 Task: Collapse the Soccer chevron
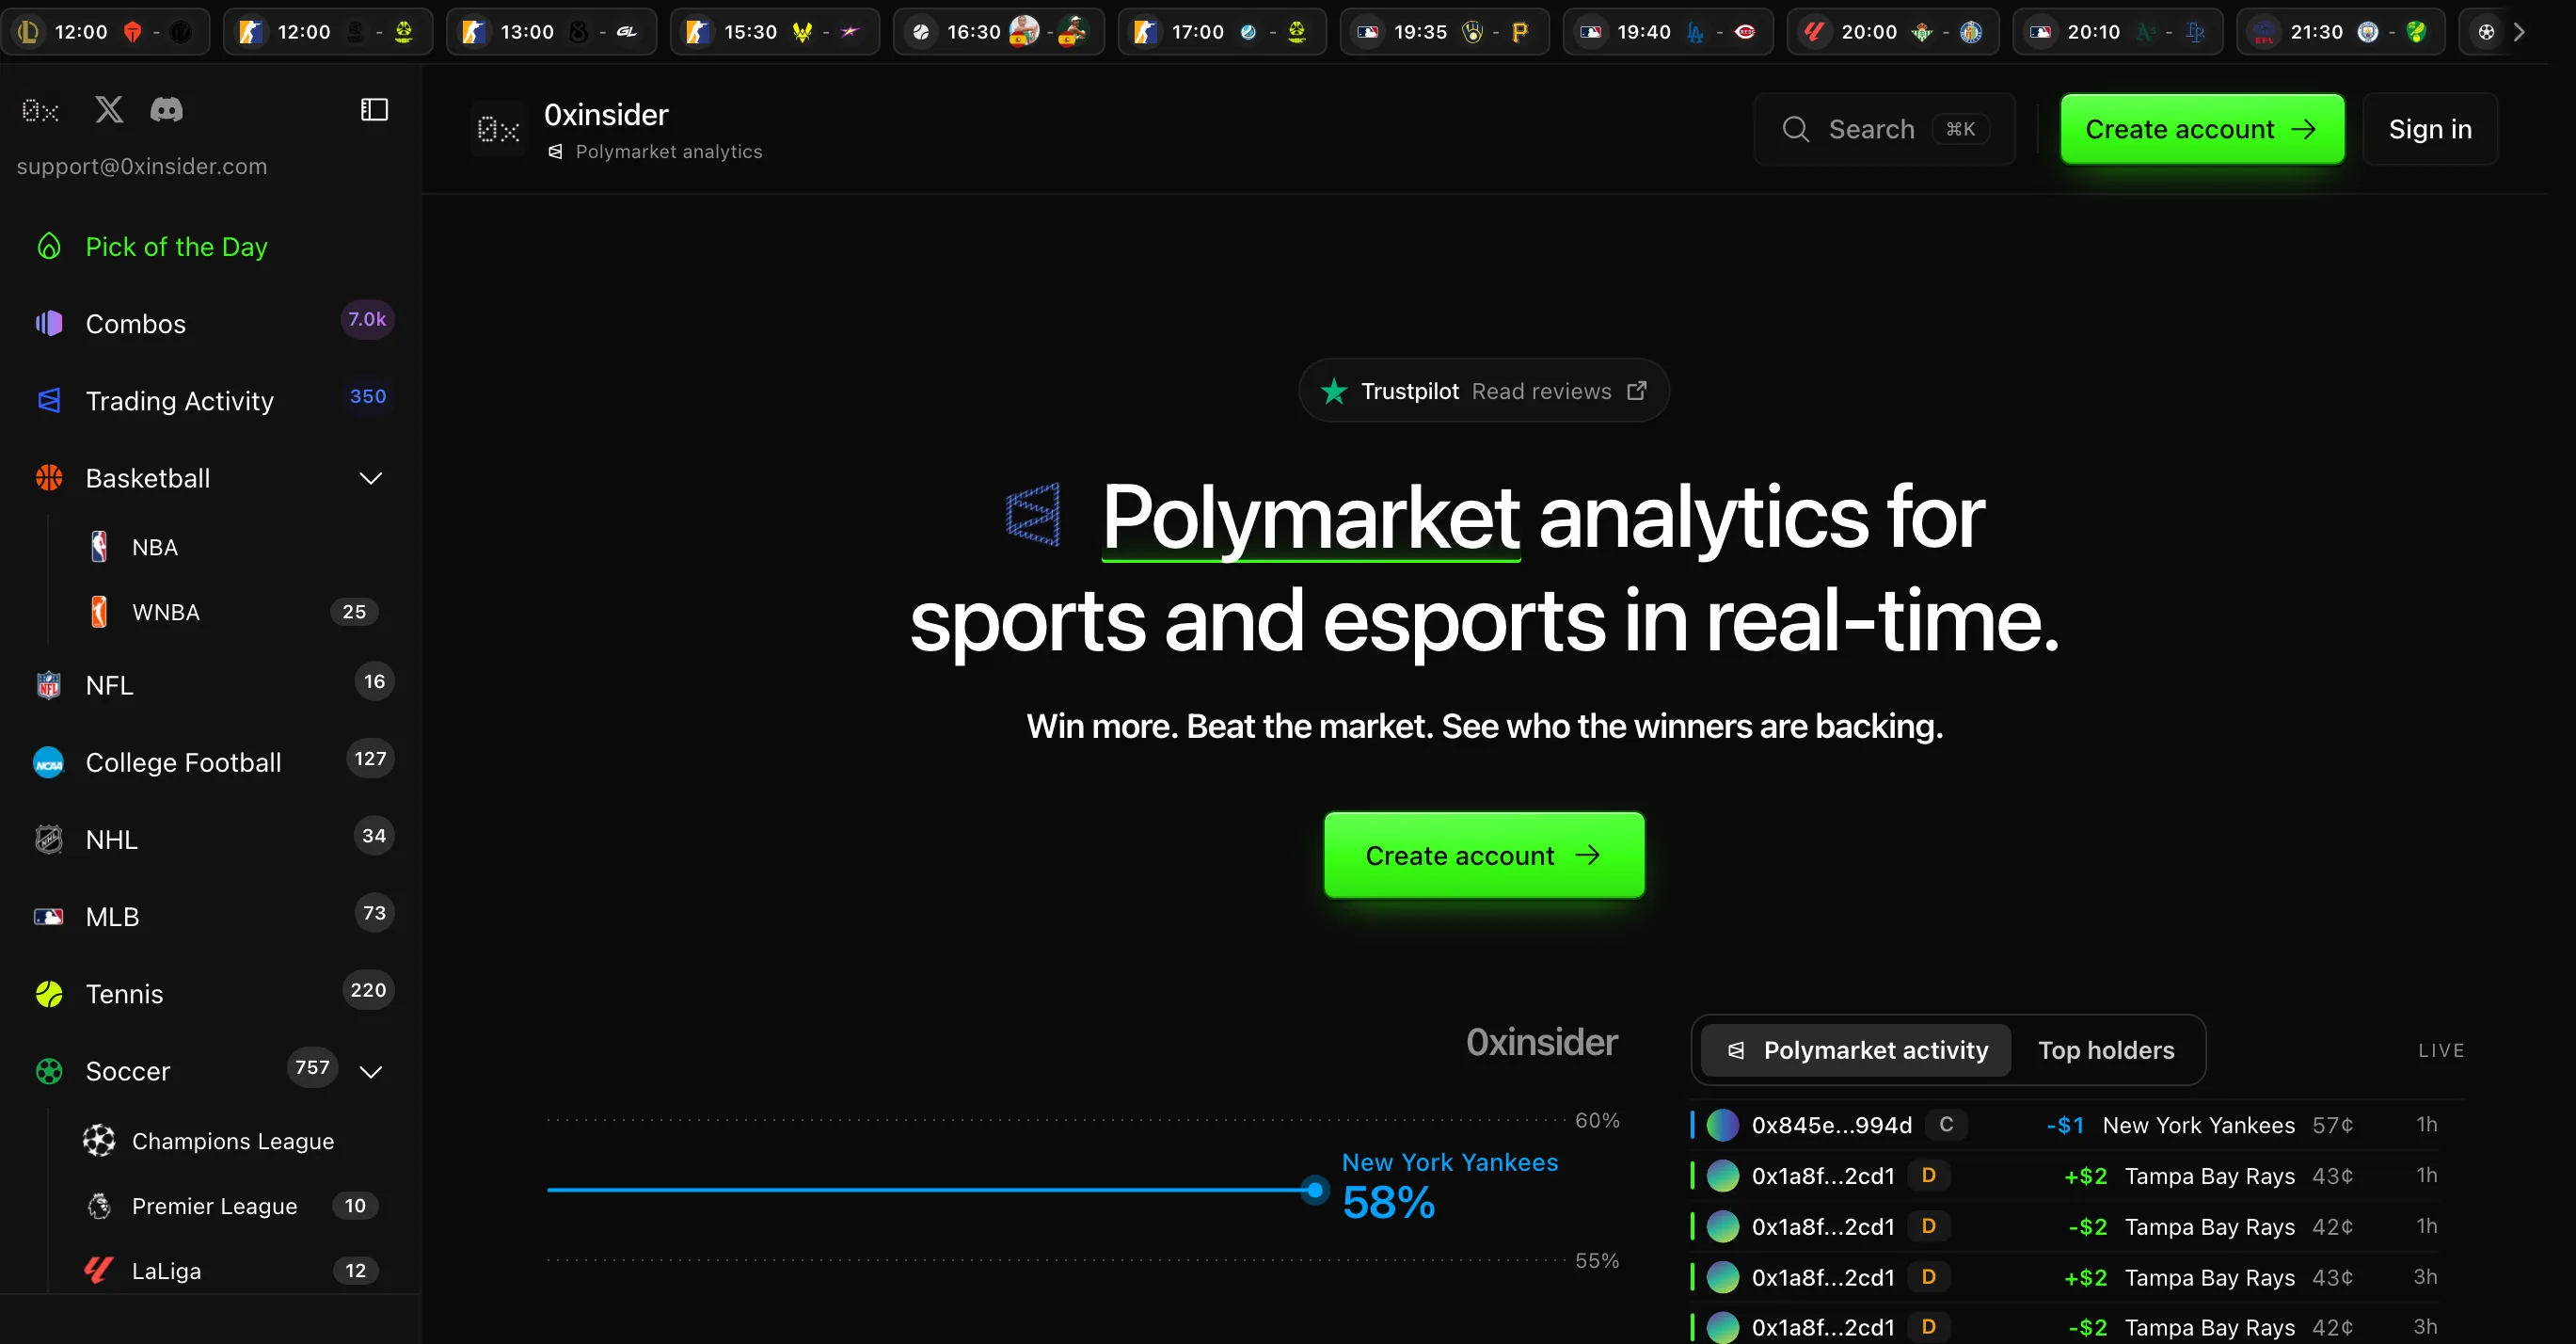point(370,1071)
